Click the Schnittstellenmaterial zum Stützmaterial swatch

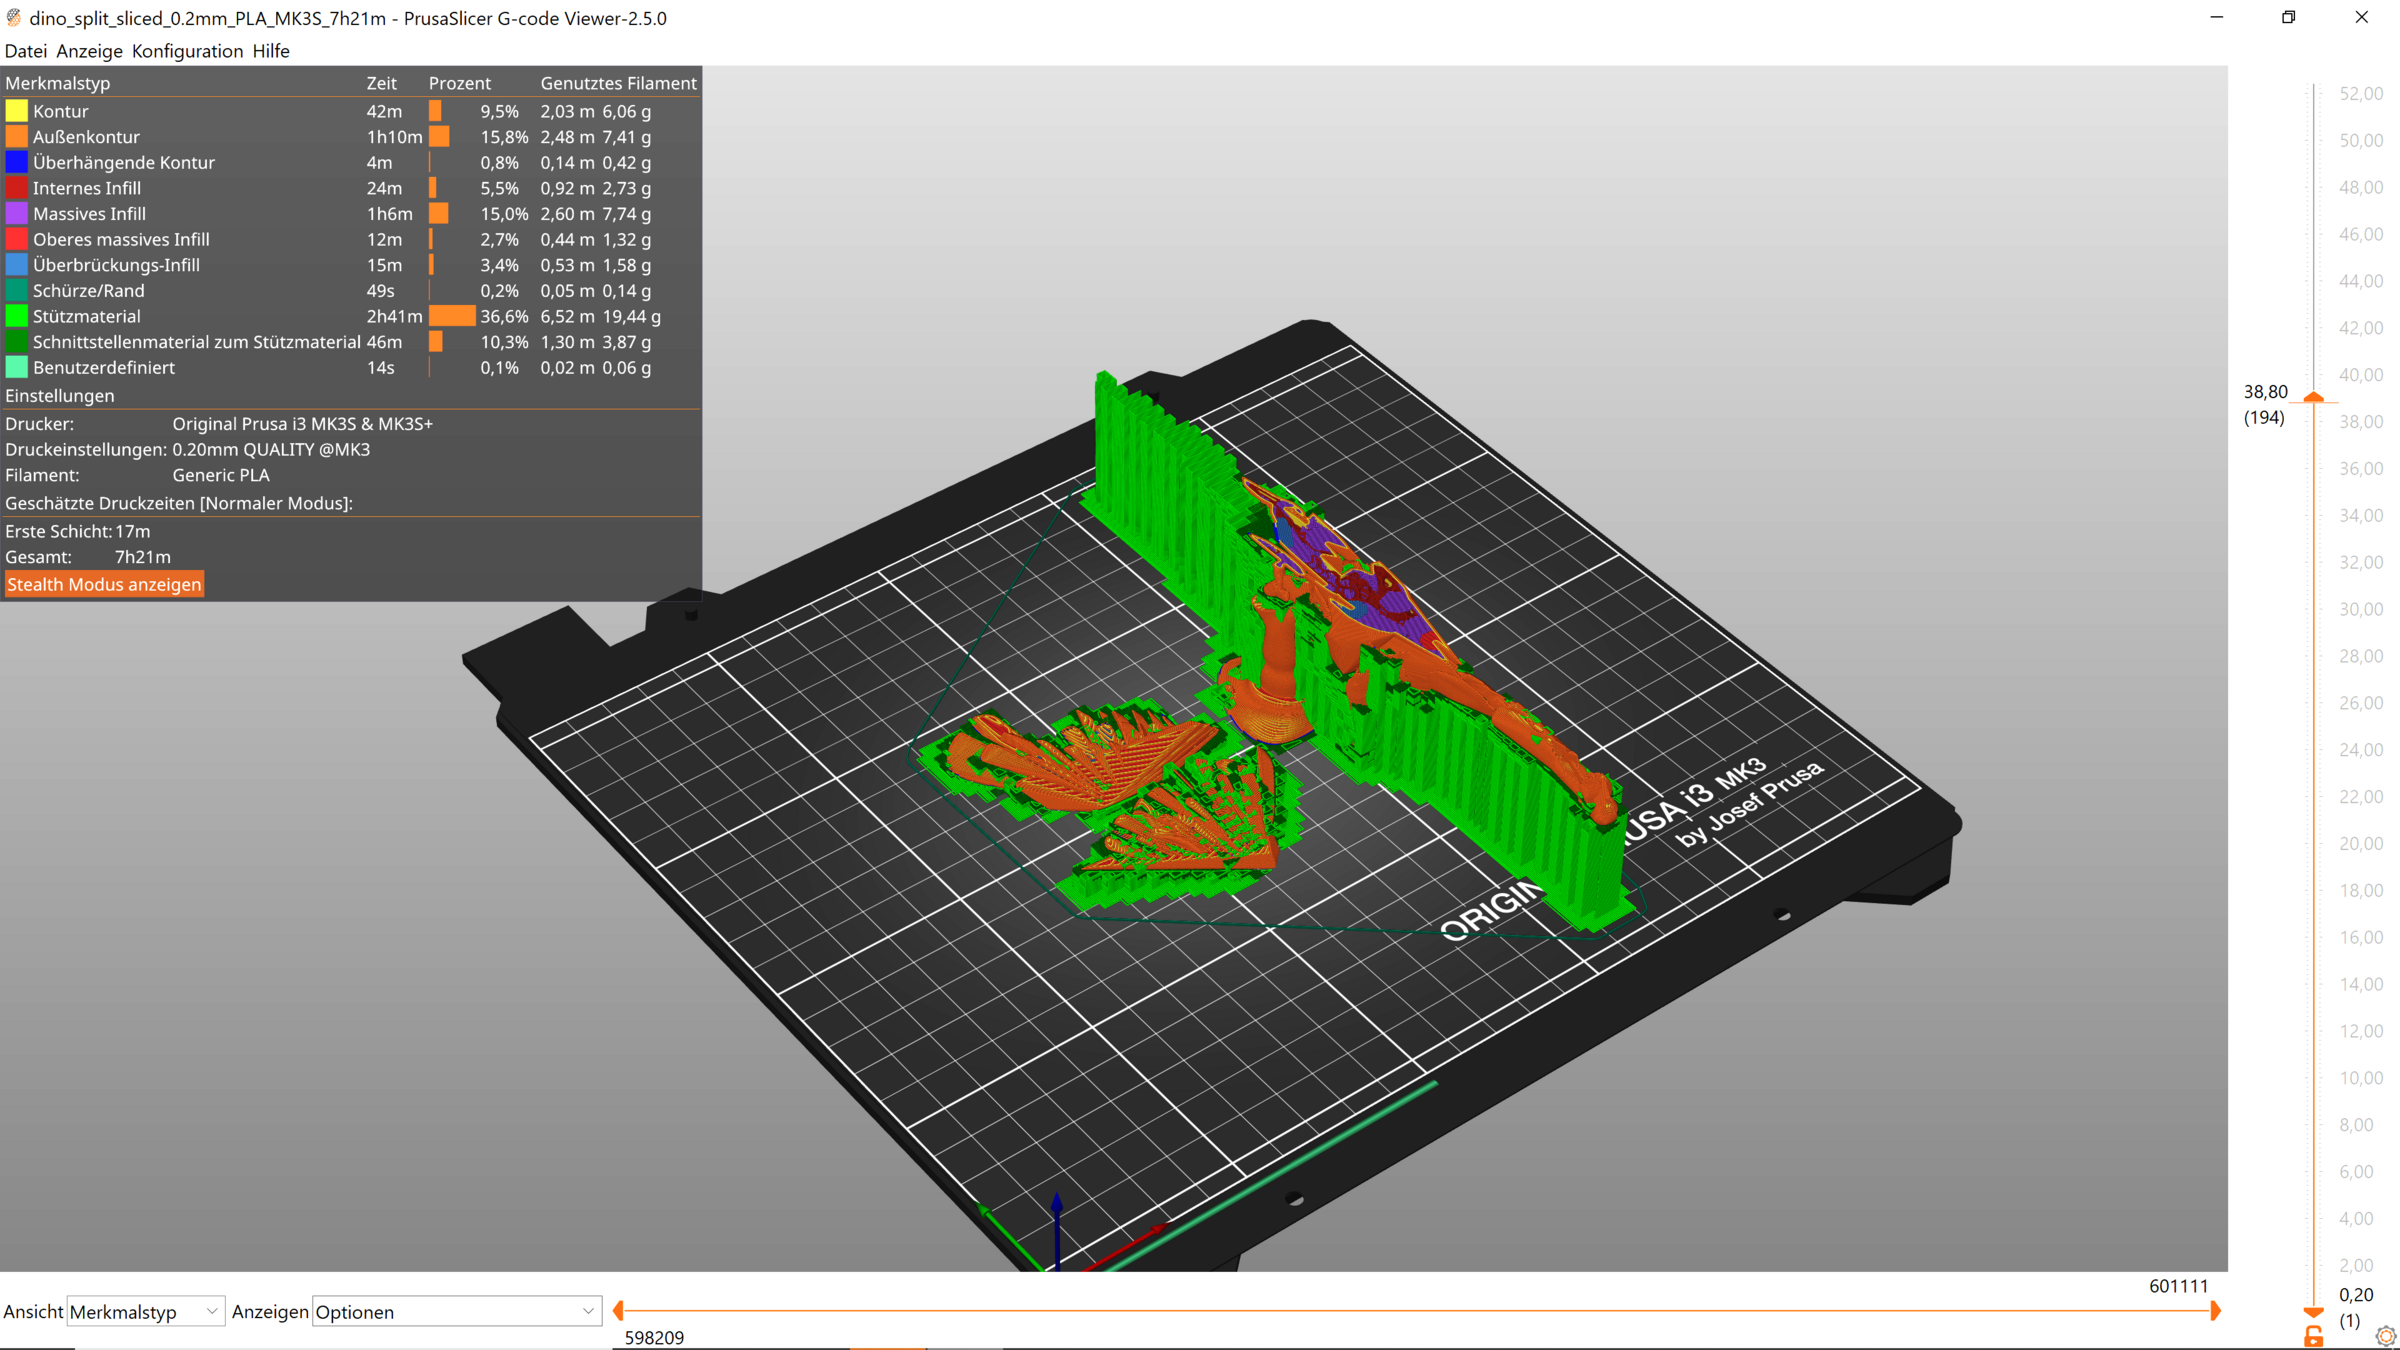coord(17,342)
